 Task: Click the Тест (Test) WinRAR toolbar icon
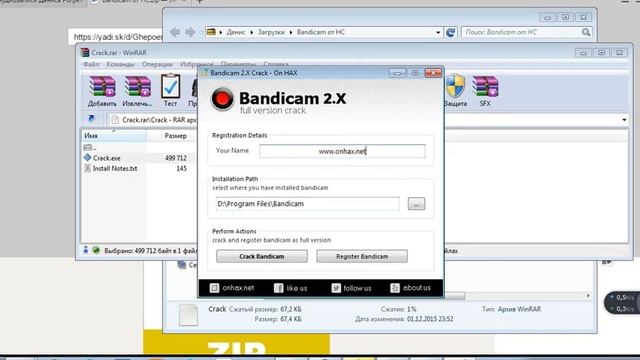click(x=171, y=91)
